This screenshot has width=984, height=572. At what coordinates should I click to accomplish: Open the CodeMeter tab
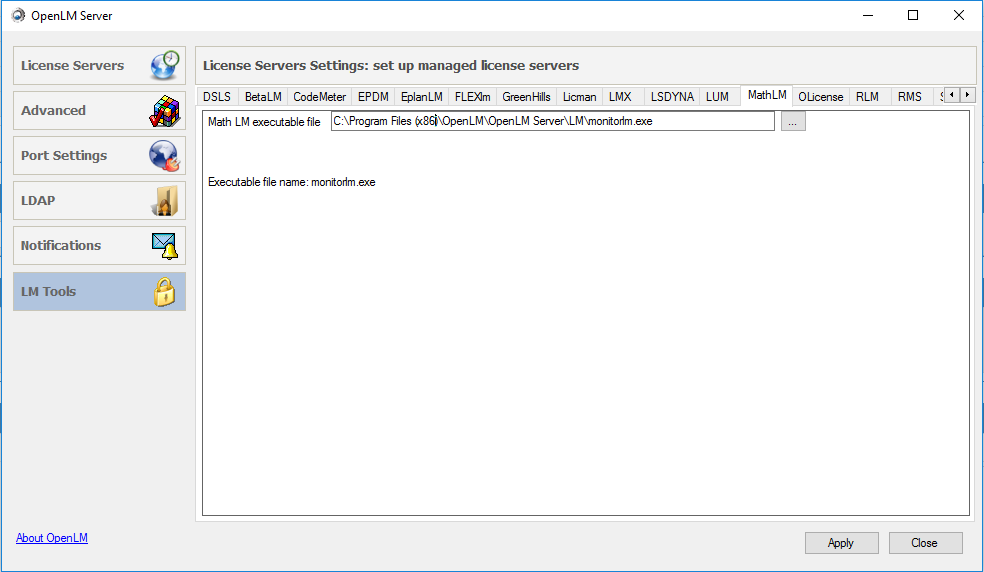click(319, 97)
